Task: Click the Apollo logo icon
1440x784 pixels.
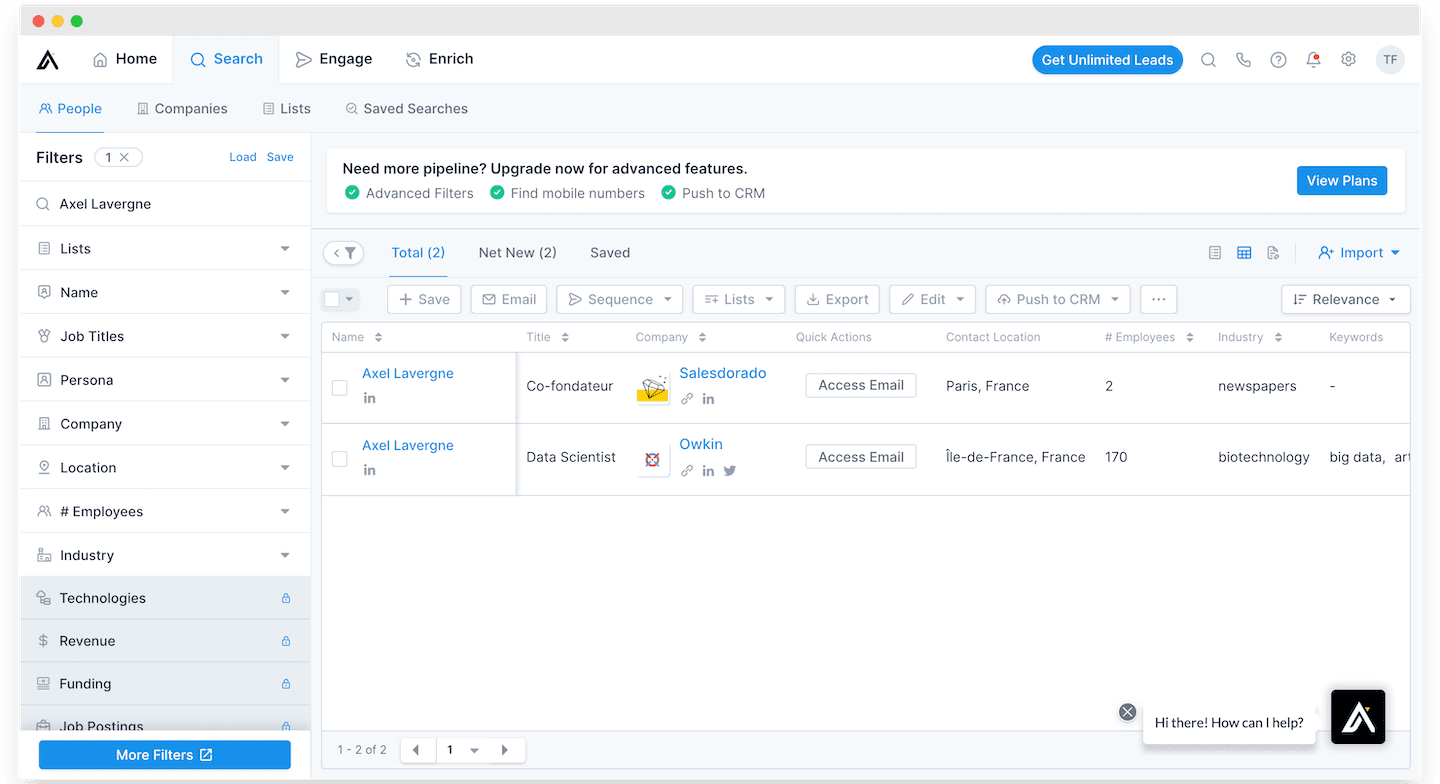Action: pos(48,60)
